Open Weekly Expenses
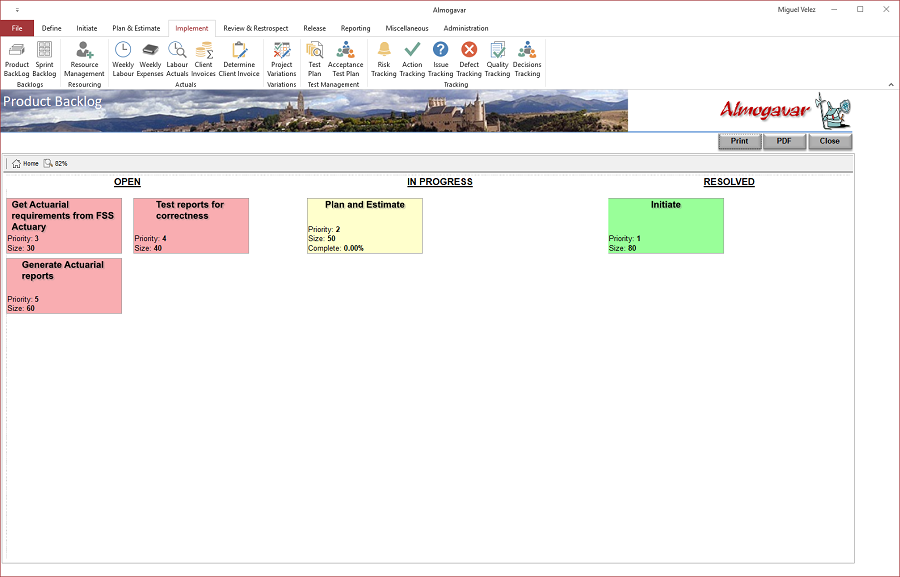This screenshot has height=577, width=900. pos(150,59)
